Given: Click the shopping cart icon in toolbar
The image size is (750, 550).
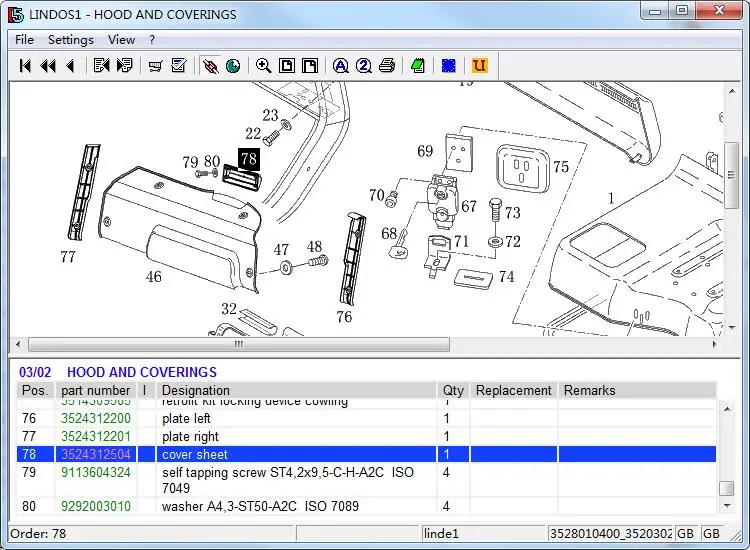Looking at the screenshot, I should point(155,66).
